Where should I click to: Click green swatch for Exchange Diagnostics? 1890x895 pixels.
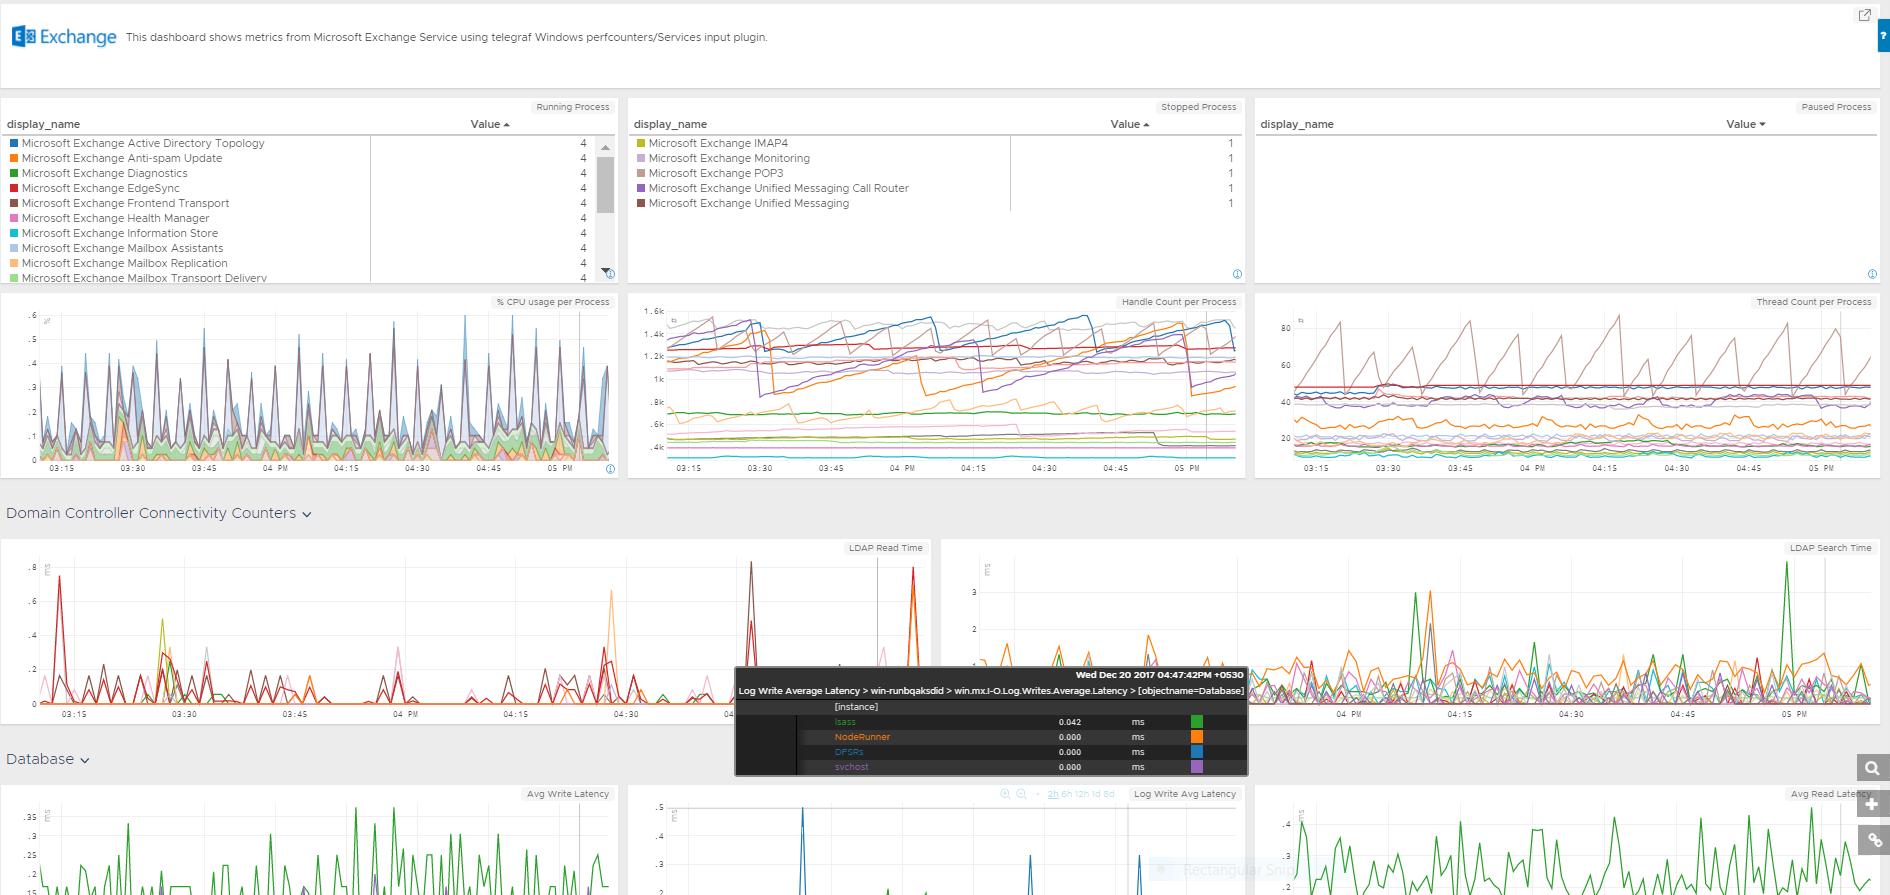tap(14, 173)
